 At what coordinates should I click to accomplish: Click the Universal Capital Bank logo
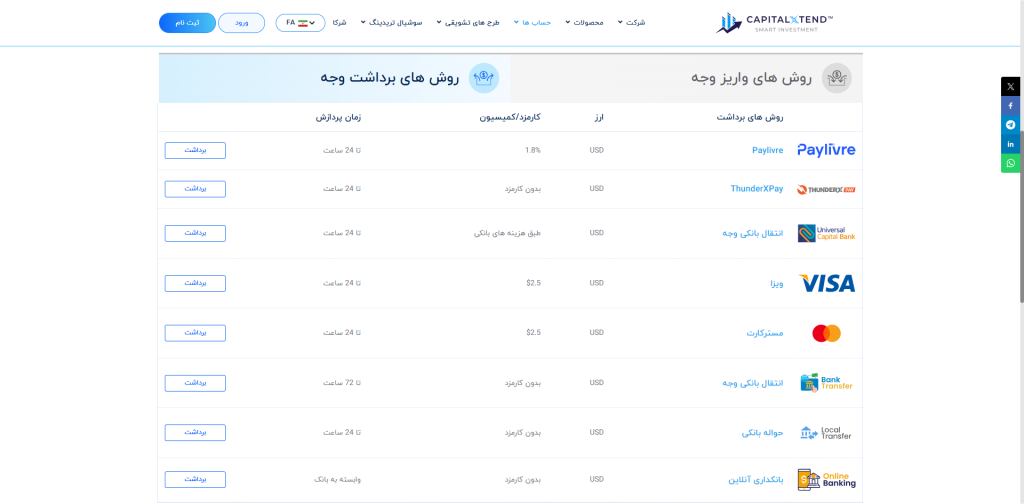826,233
